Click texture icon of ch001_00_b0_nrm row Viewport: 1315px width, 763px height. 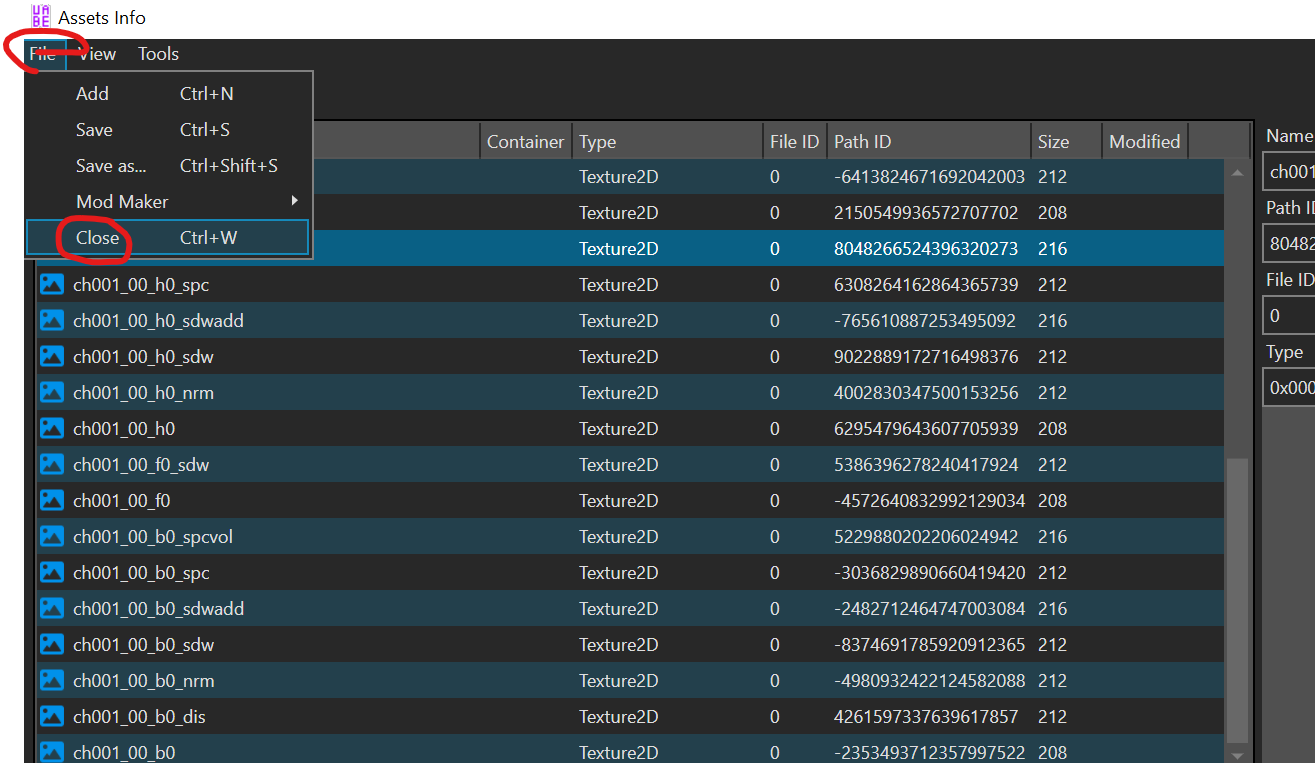pos(51,681)
